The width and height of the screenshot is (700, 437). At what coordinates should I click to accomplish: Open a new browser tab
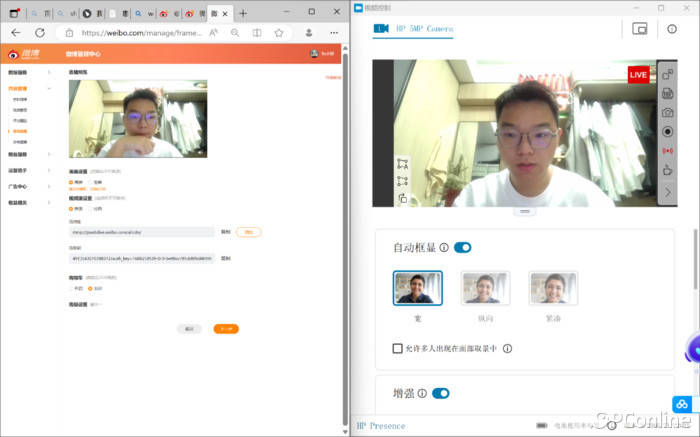(243, 14)
